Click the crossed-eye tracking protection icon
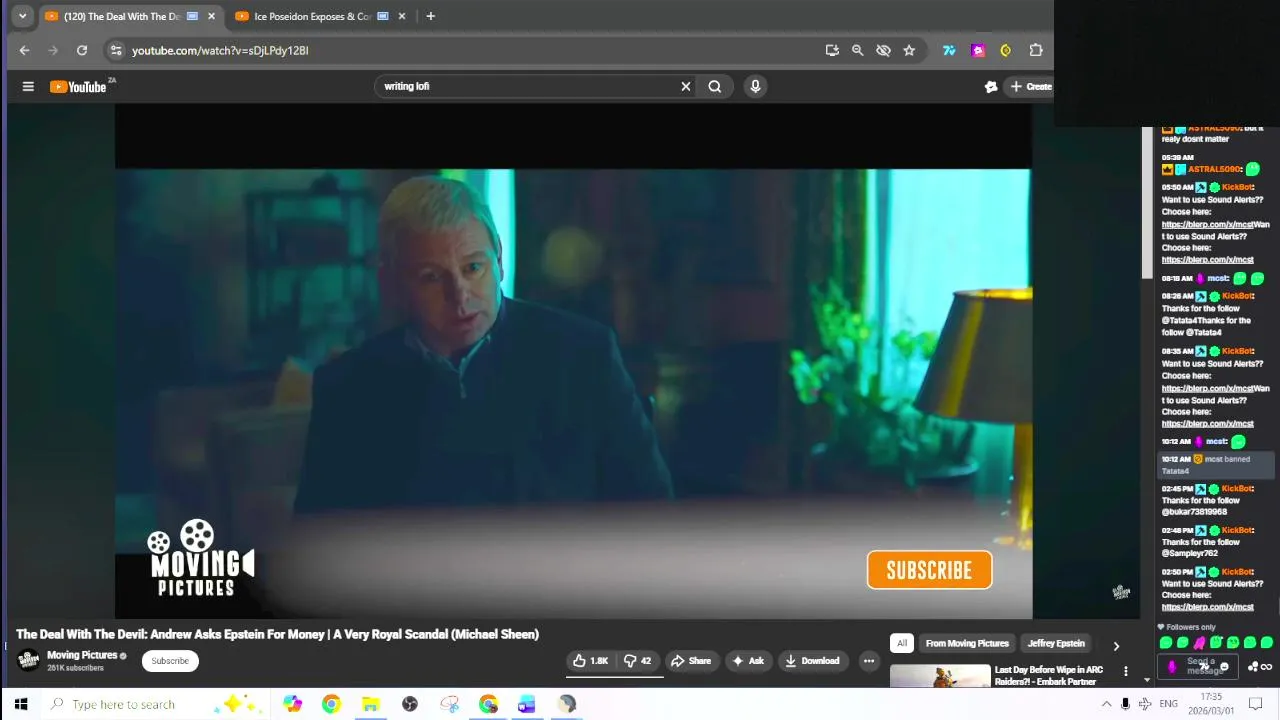Screen dimensions: 1280x720 883,50
